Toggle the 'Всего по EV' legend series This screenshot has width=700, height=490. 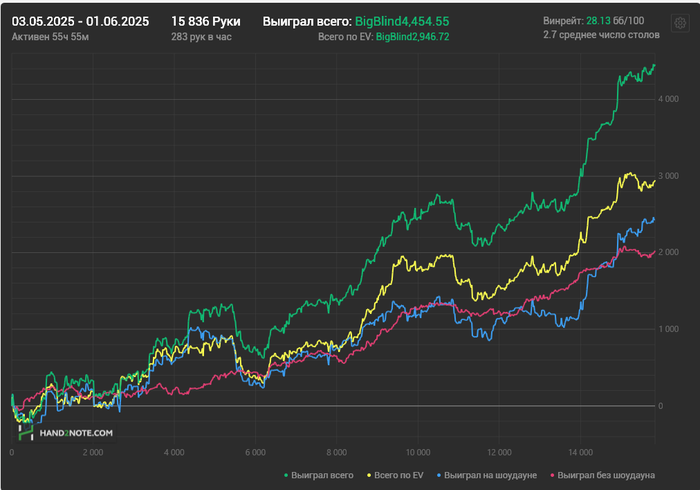(395, 475)
